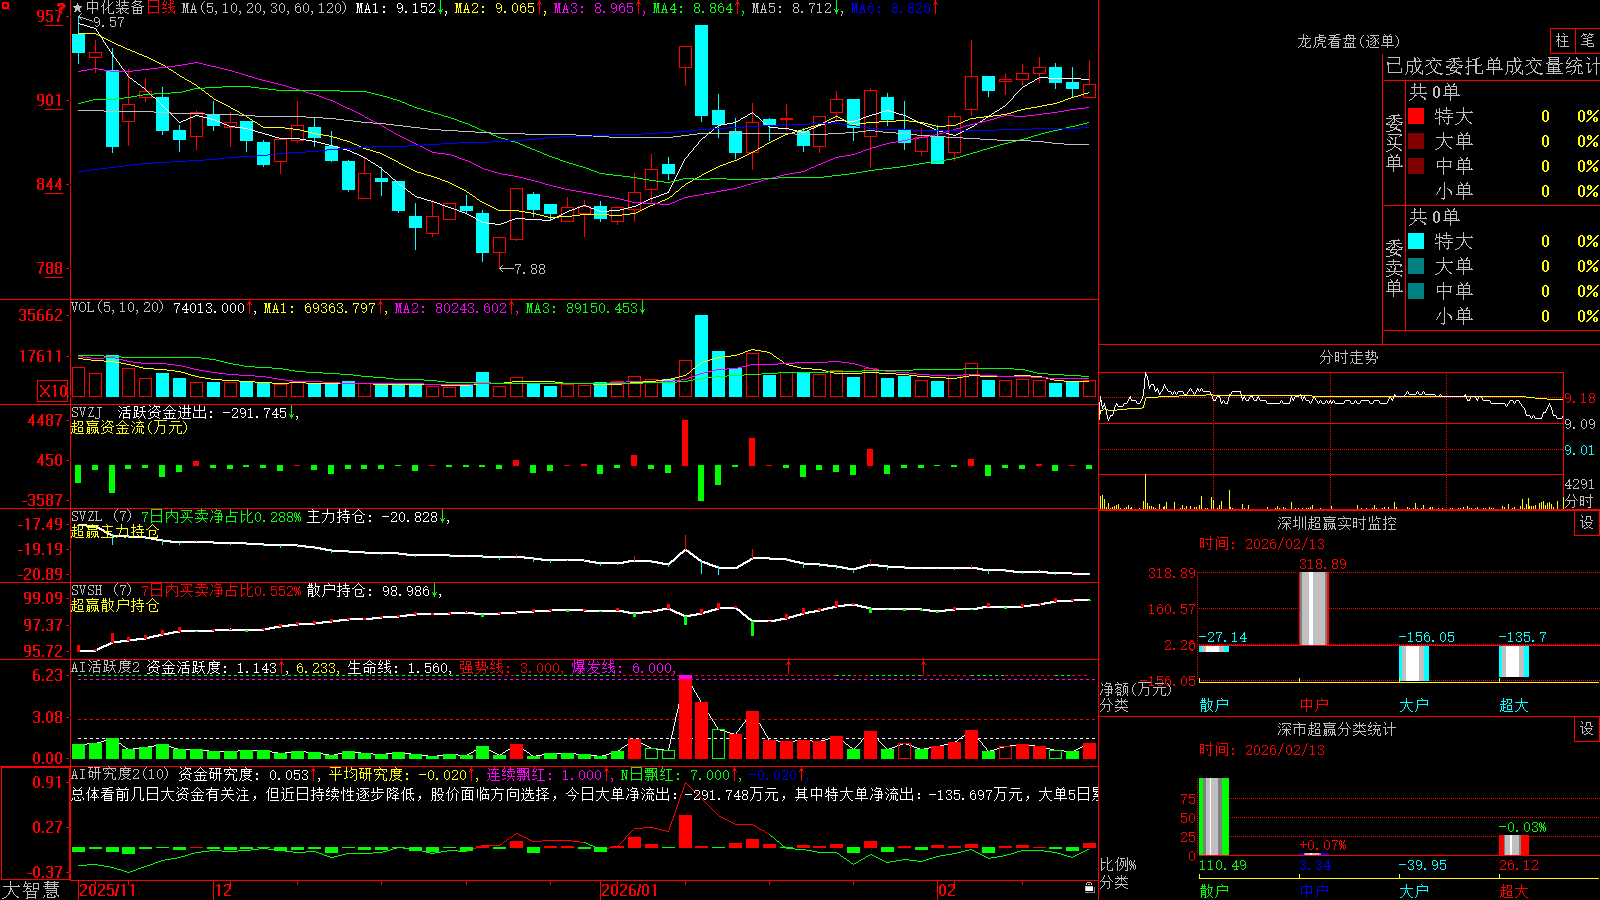Open 设 settings for 深市超赢分类统计
This screenshot has height=900, width=1600.
tap(1587, 729)
